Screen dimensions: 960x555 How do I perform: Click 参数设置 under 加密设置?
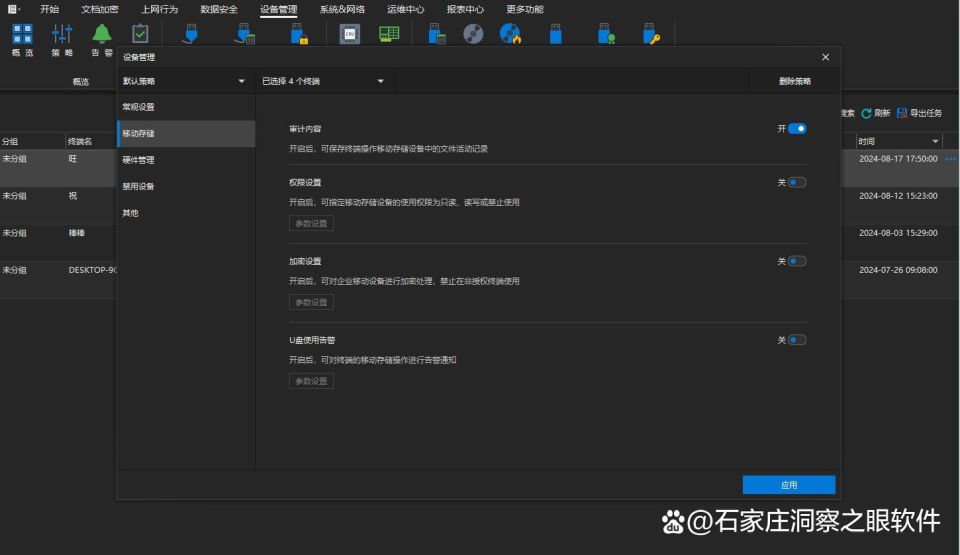click(311, 302)
